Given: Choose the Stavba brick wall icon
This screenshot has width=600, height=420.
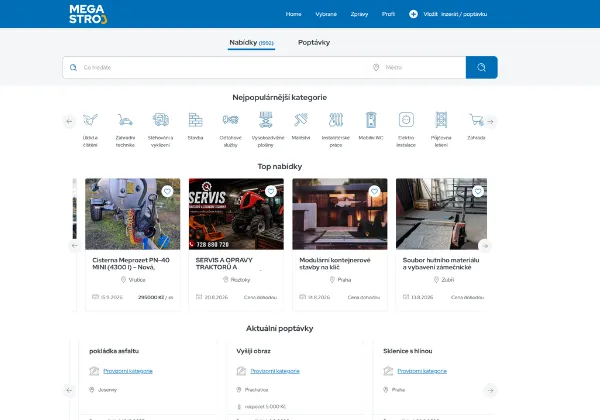Looking at the screenshot, I should coord(196,120).
